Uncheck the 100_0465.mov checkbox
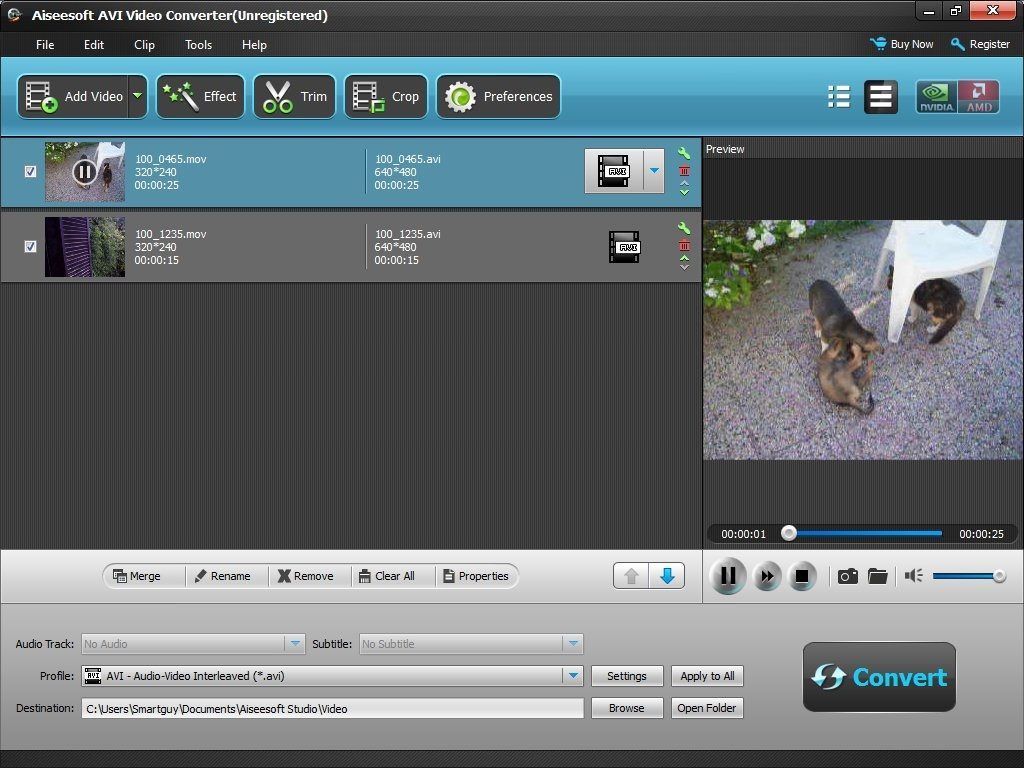Screen dimensions: 1024x768 pos(30,172)
